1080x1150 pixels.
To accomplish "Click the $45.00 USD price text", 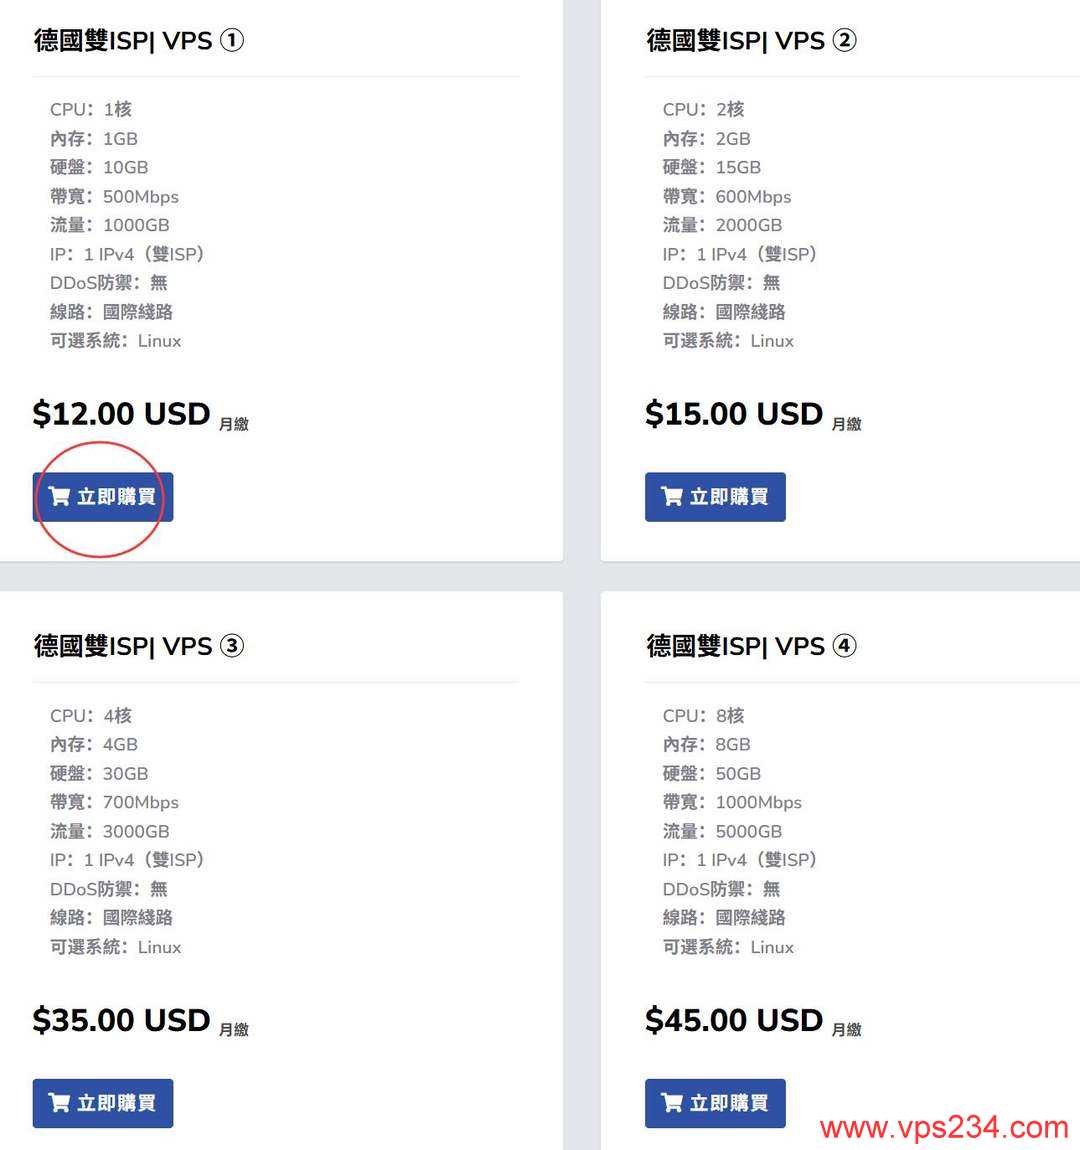I will coord(733,1020).
